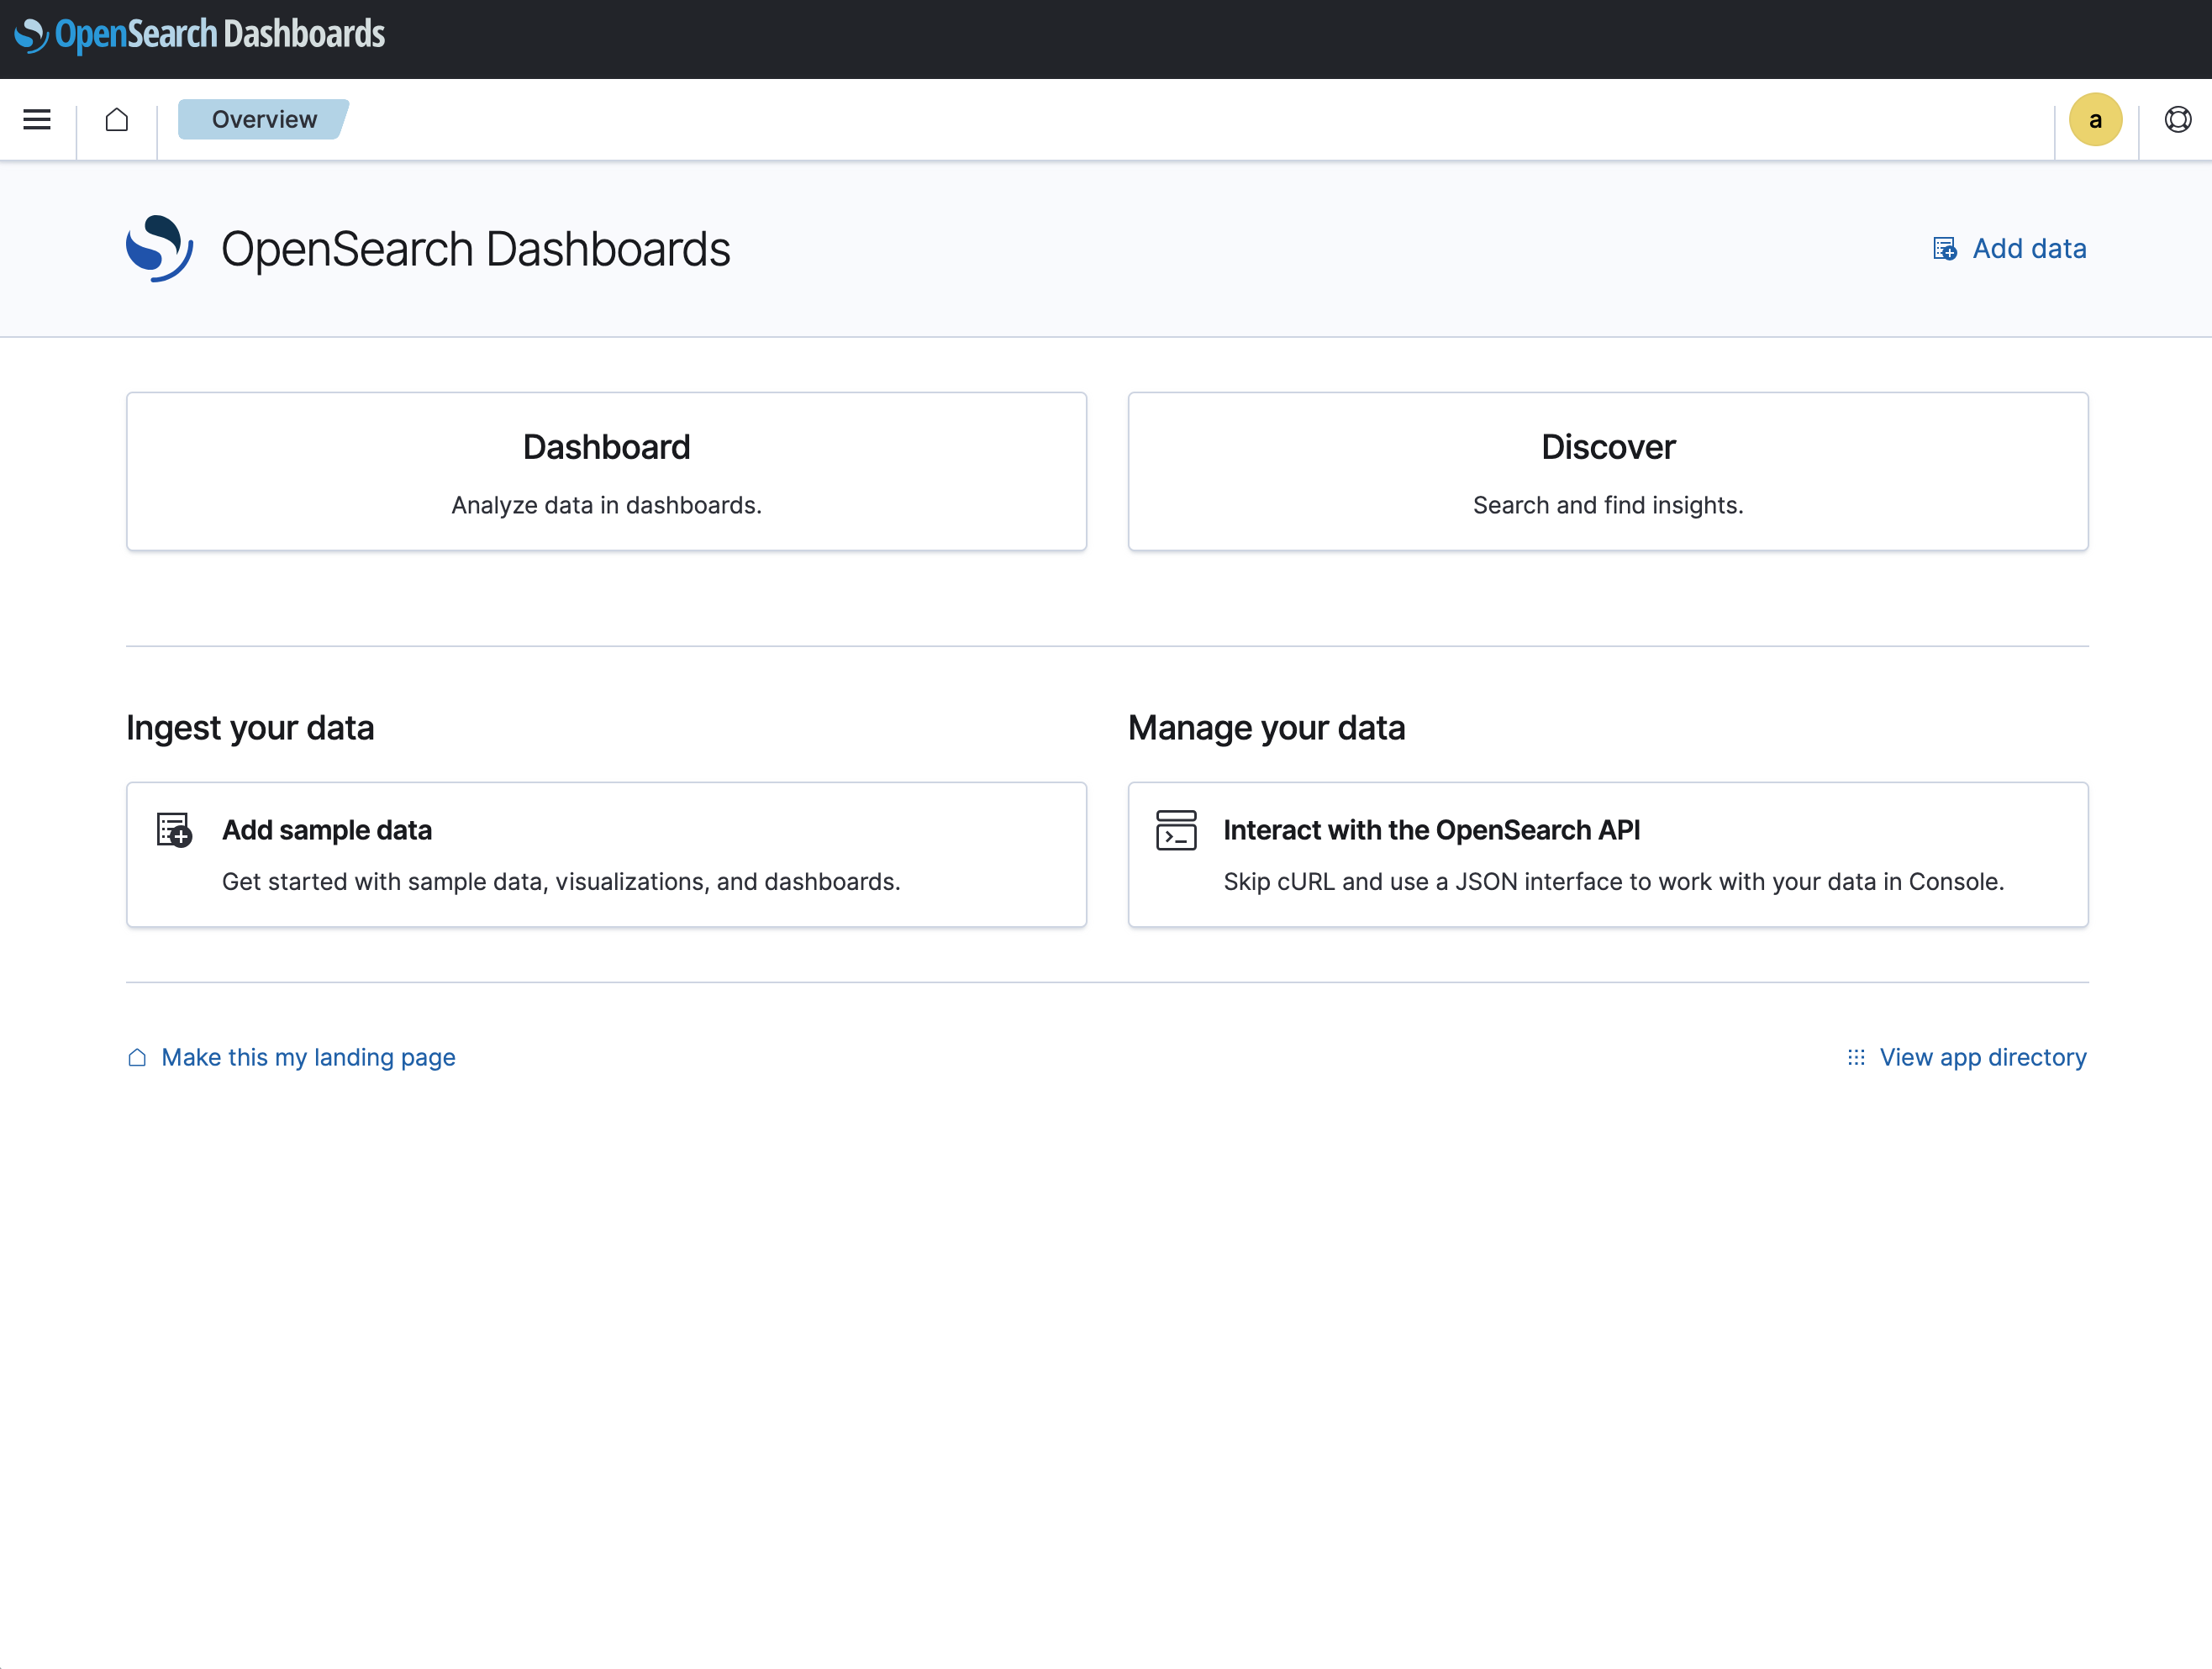Open the hamburger navigation menu

click(37, 120)
